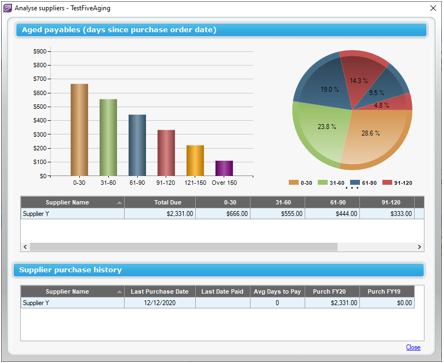Click the three dots under pie legend
Viewport: 444px width, 363px height.
(352, 188)
